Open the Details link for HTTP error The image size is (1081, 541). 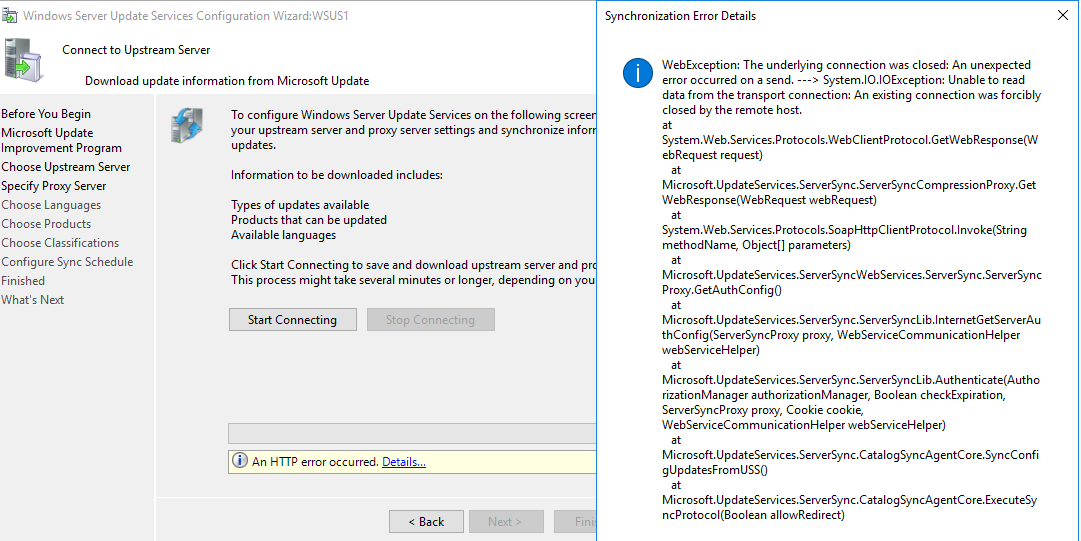point(403,462)
